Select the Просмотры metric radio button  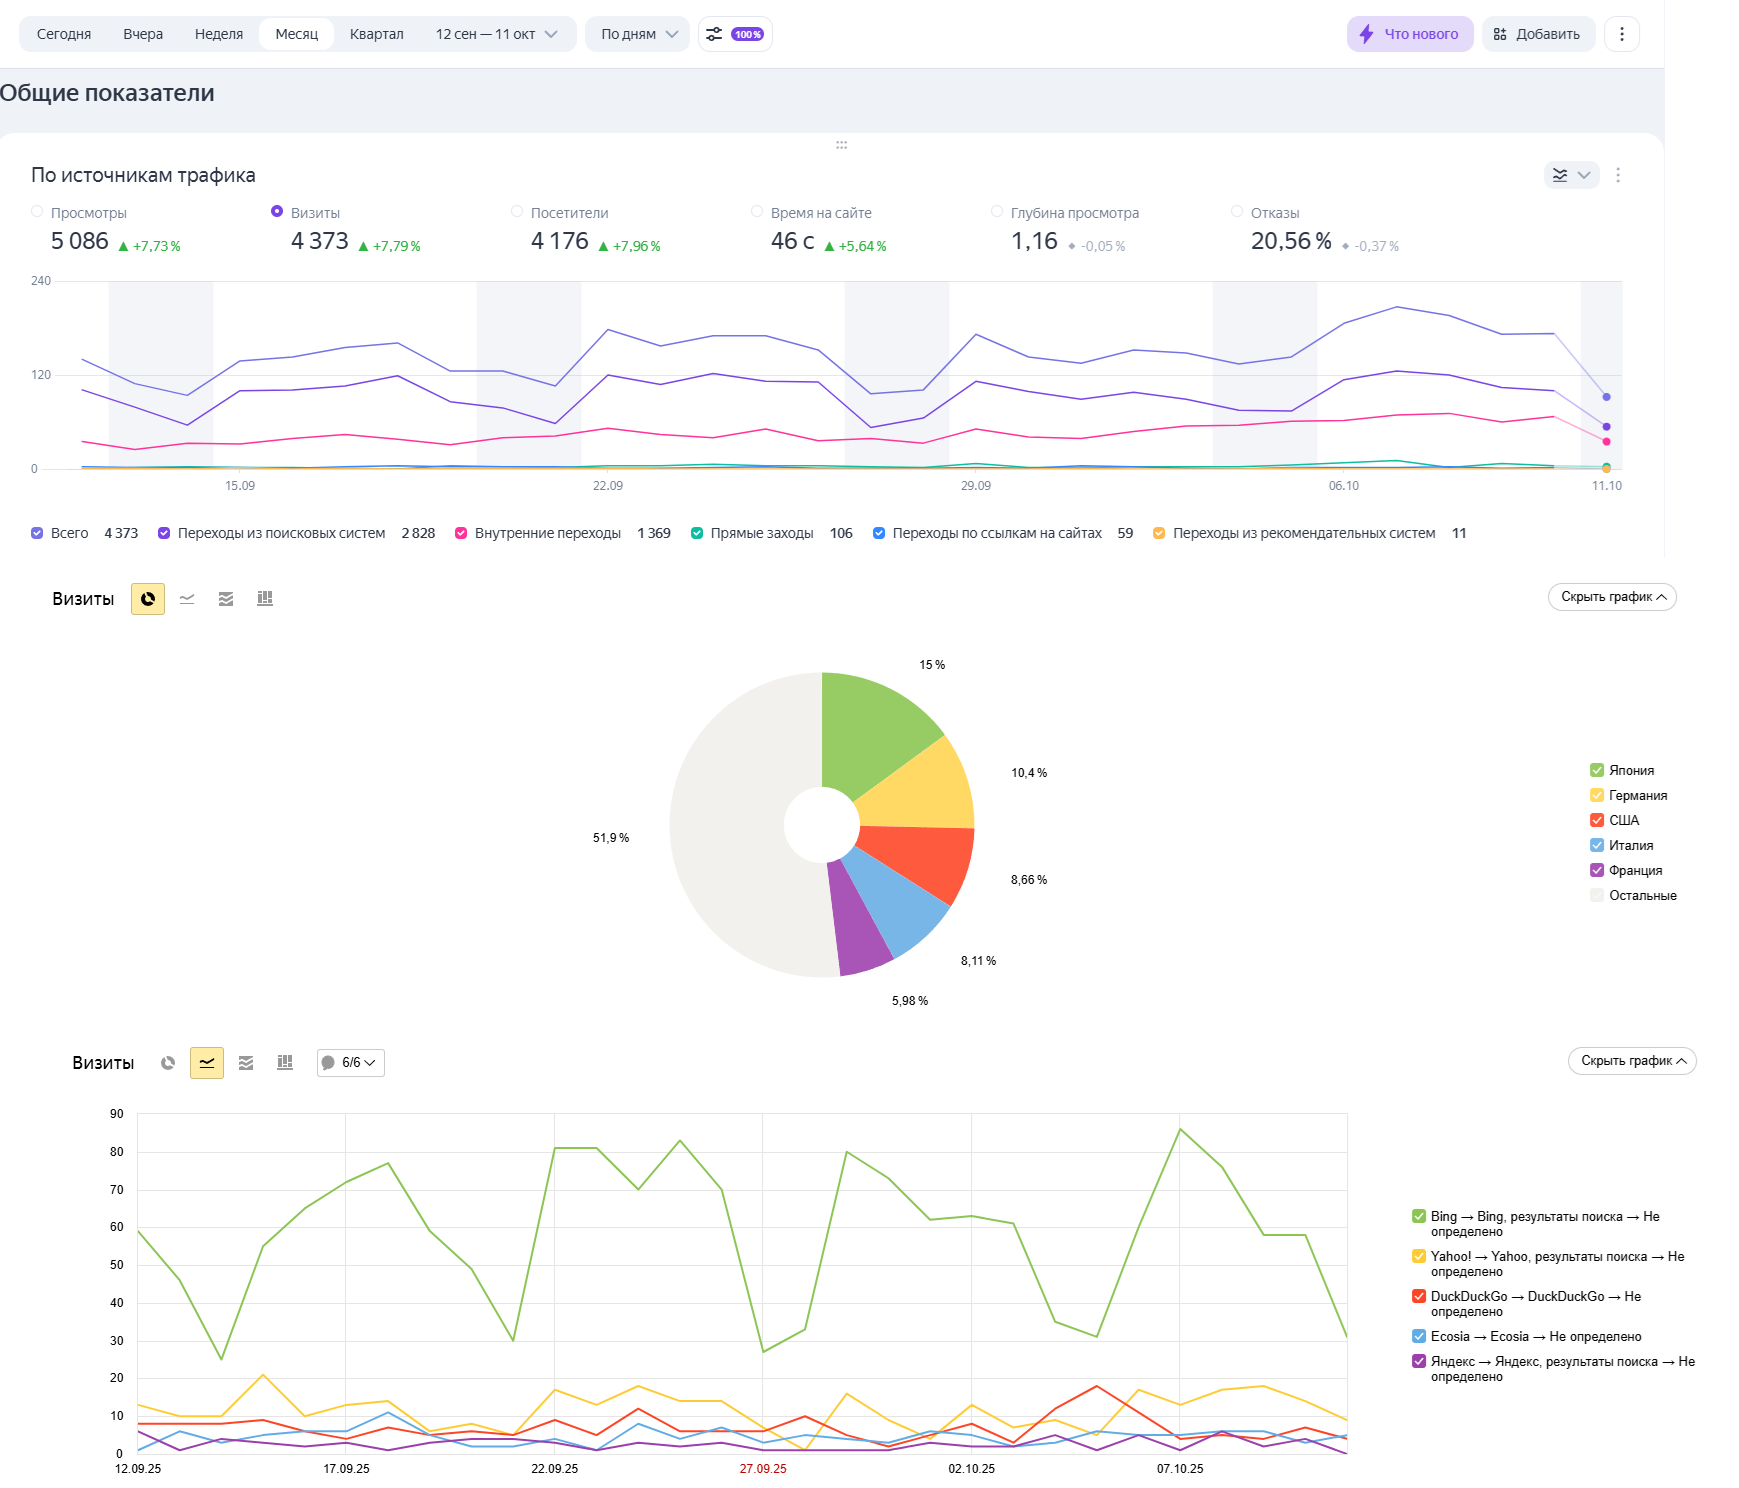[x=37, y=212]
